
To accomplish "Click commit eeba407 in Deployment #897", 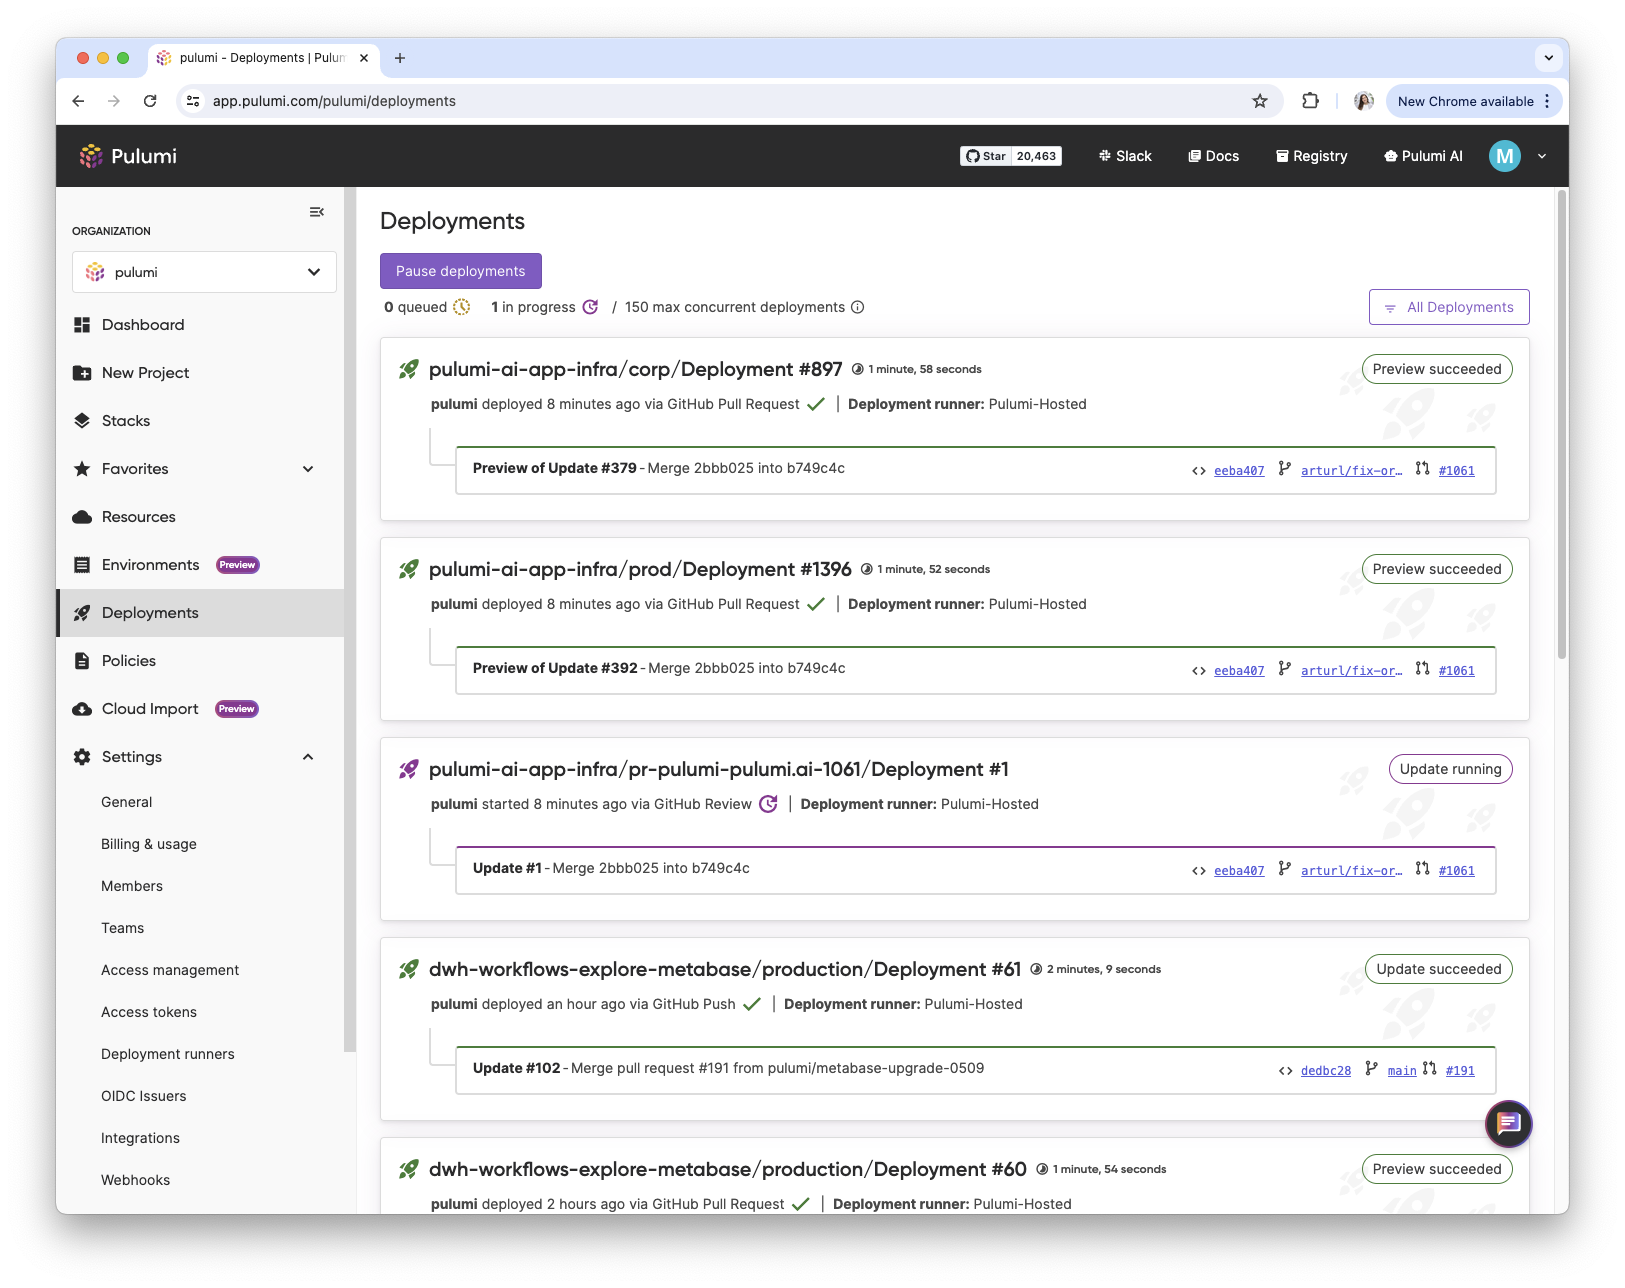I will (1239, 471).
